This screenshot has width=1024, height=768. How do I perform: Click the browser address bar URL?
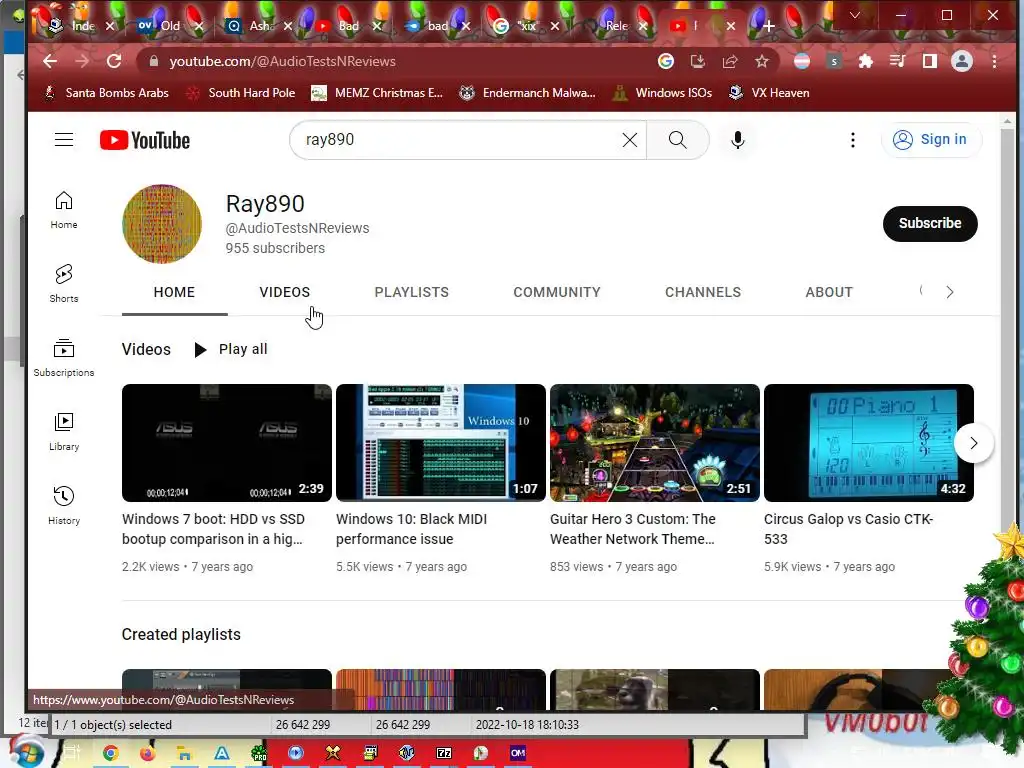283,61
